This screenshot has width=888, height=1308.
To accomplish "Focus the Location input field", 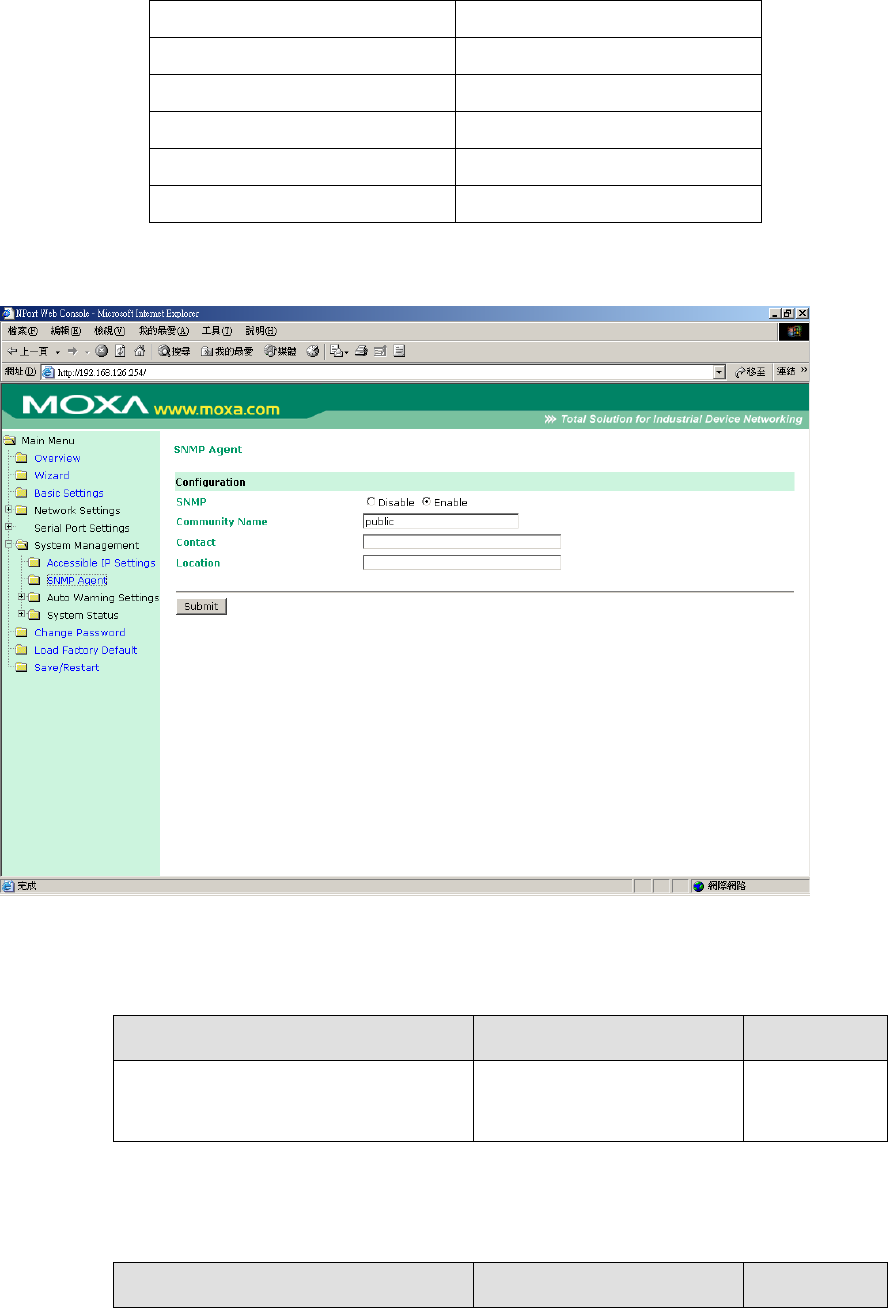I will click(x=462, y=562).
